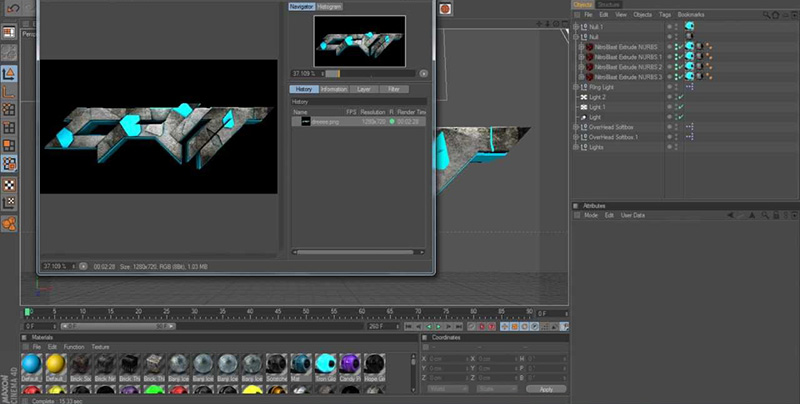800x404 pixels.
Task: Toggle the green check on Light
Action: [x=681, y=117]
